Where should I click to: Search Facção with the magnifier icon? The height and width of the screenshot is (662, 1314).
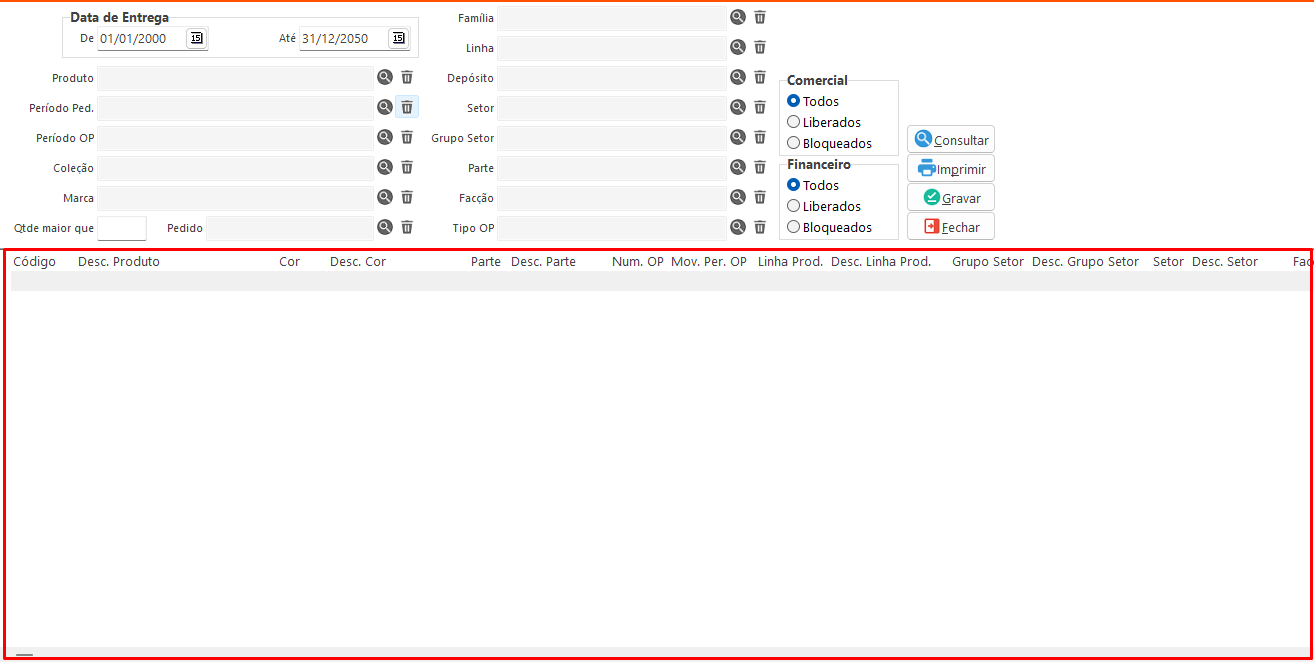click(738, 197)
